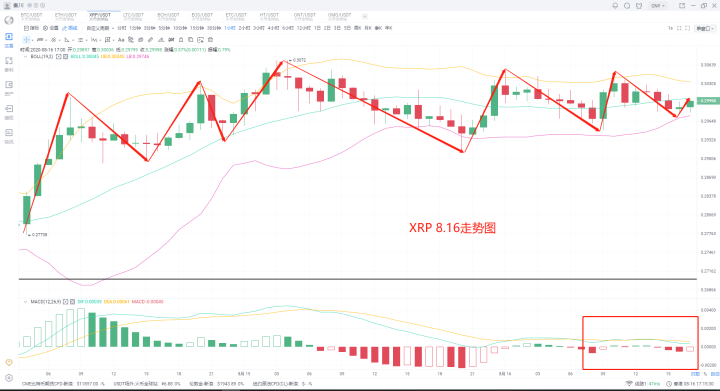720x391 pixels.
Task: Expand the crosshair tool dropdown arrow
Action: pyautogui.click(x=33, y=40)
